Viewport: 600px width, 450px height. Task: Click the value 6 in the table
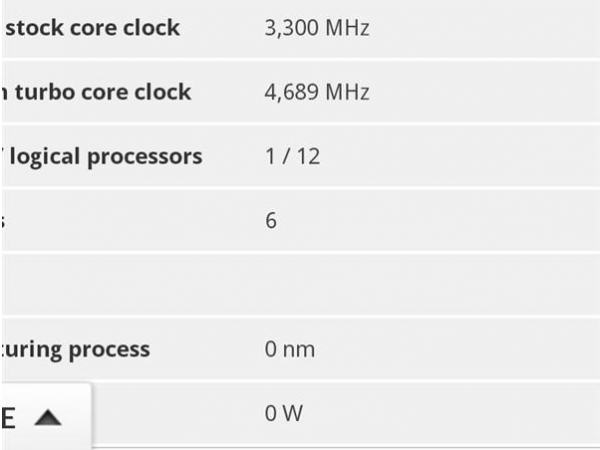[x=271, y=220]
